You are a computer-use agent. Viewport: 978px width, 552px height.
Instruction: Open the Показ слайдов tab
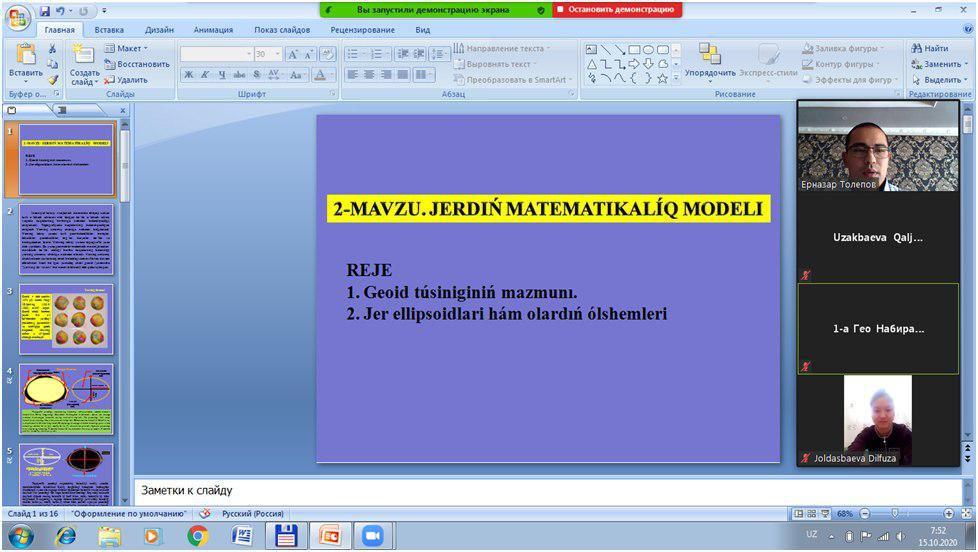[279, 30]
